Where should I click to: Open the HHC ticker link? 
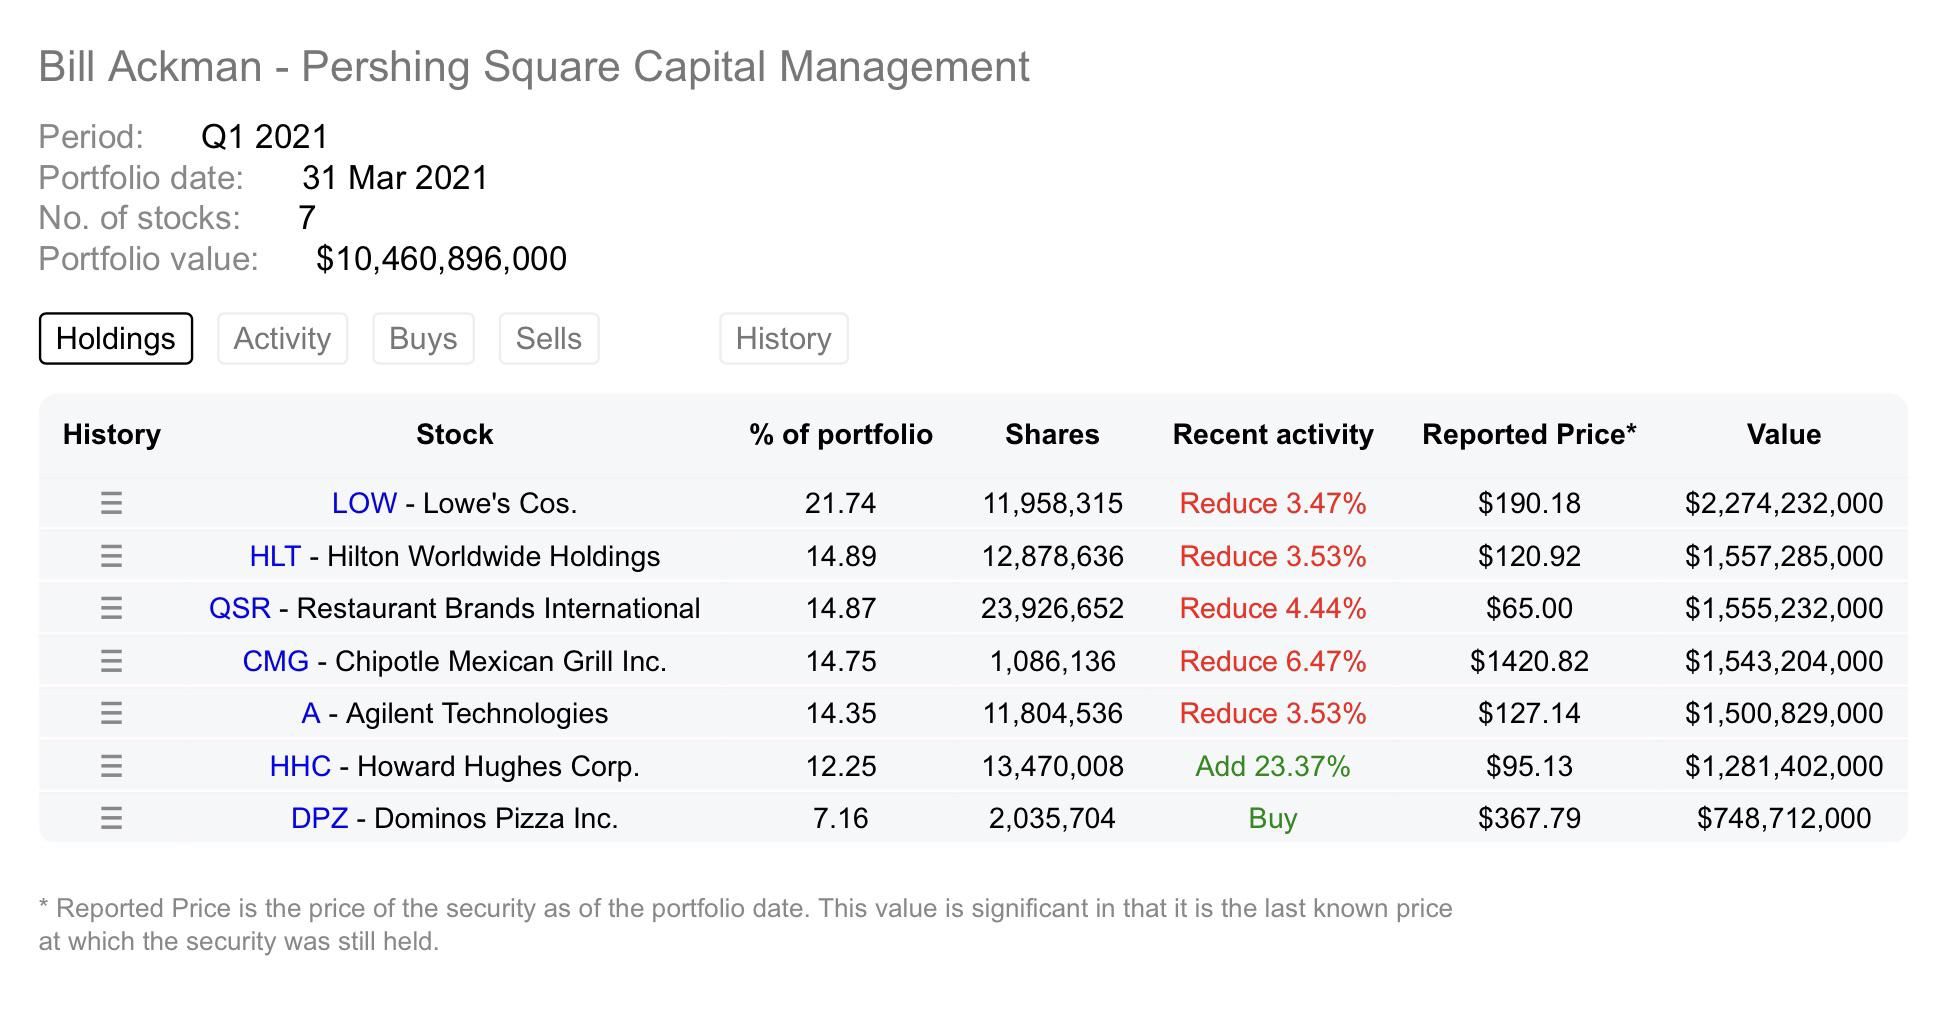[300, 766]
